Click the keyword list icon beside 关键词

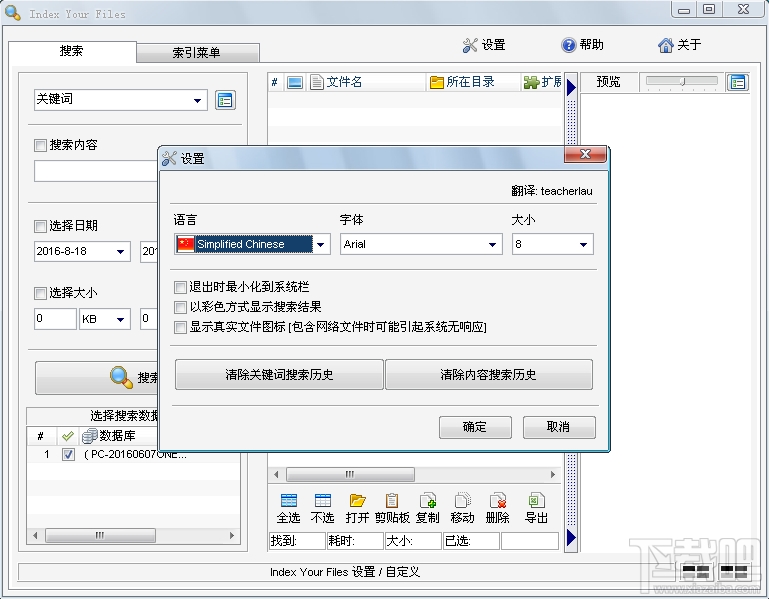click(x=225, y=100)
